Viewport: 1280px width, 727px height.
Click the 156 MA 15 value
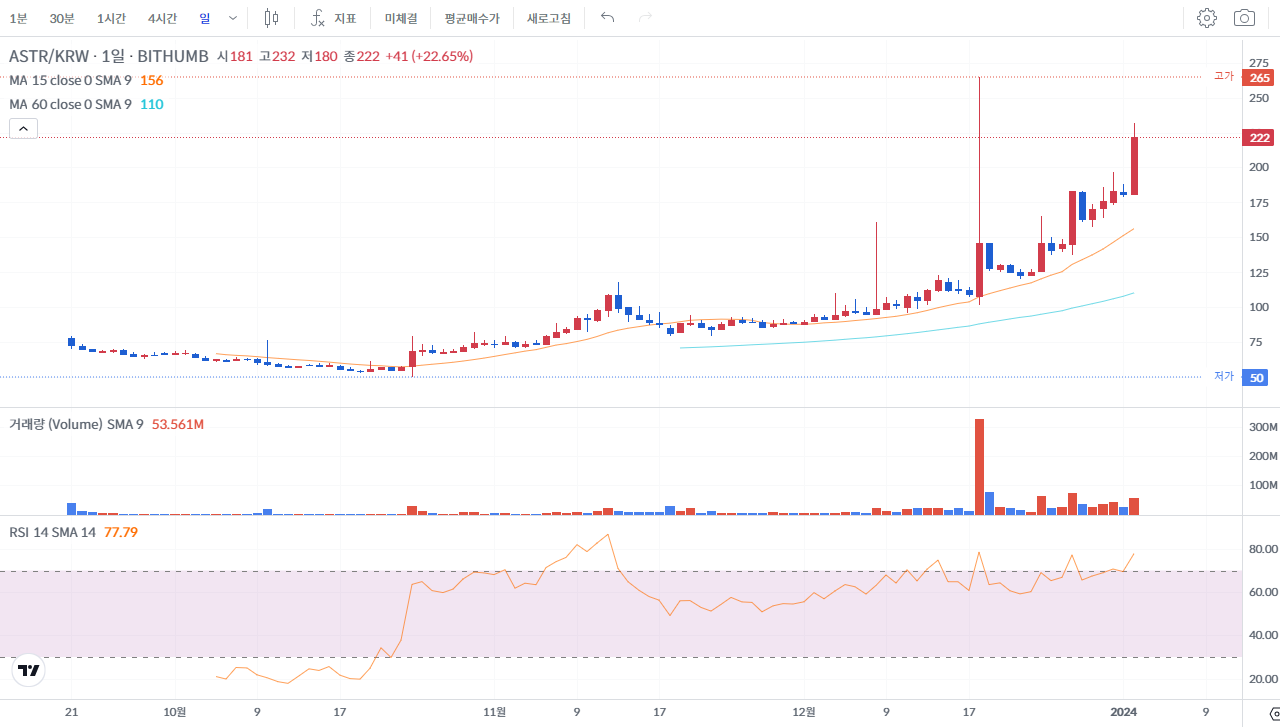(151, 80)
